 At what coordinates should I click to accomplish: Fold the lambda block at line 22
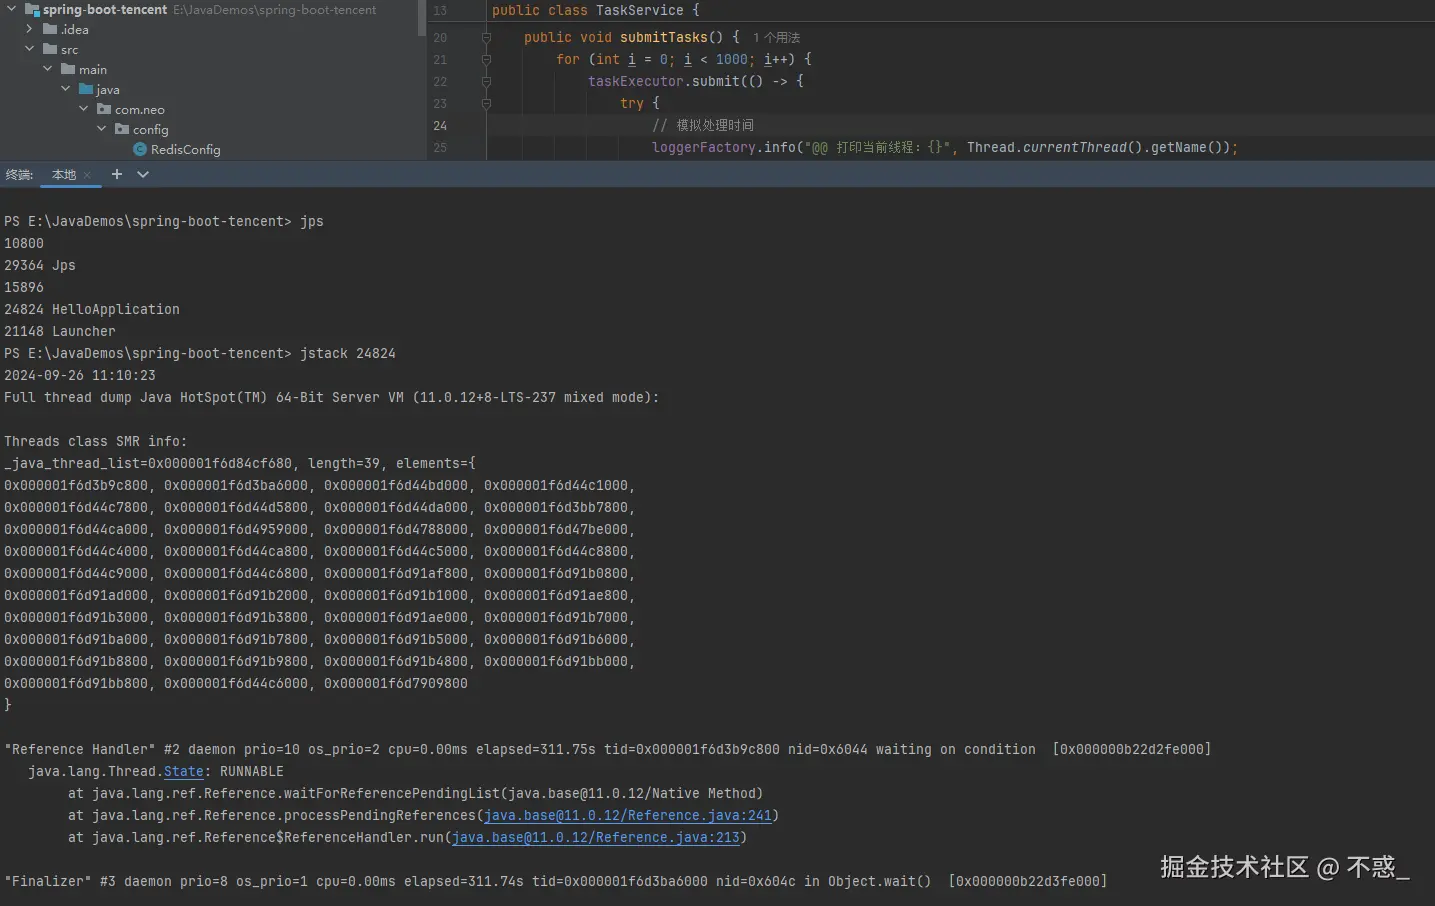coord(486,82)
